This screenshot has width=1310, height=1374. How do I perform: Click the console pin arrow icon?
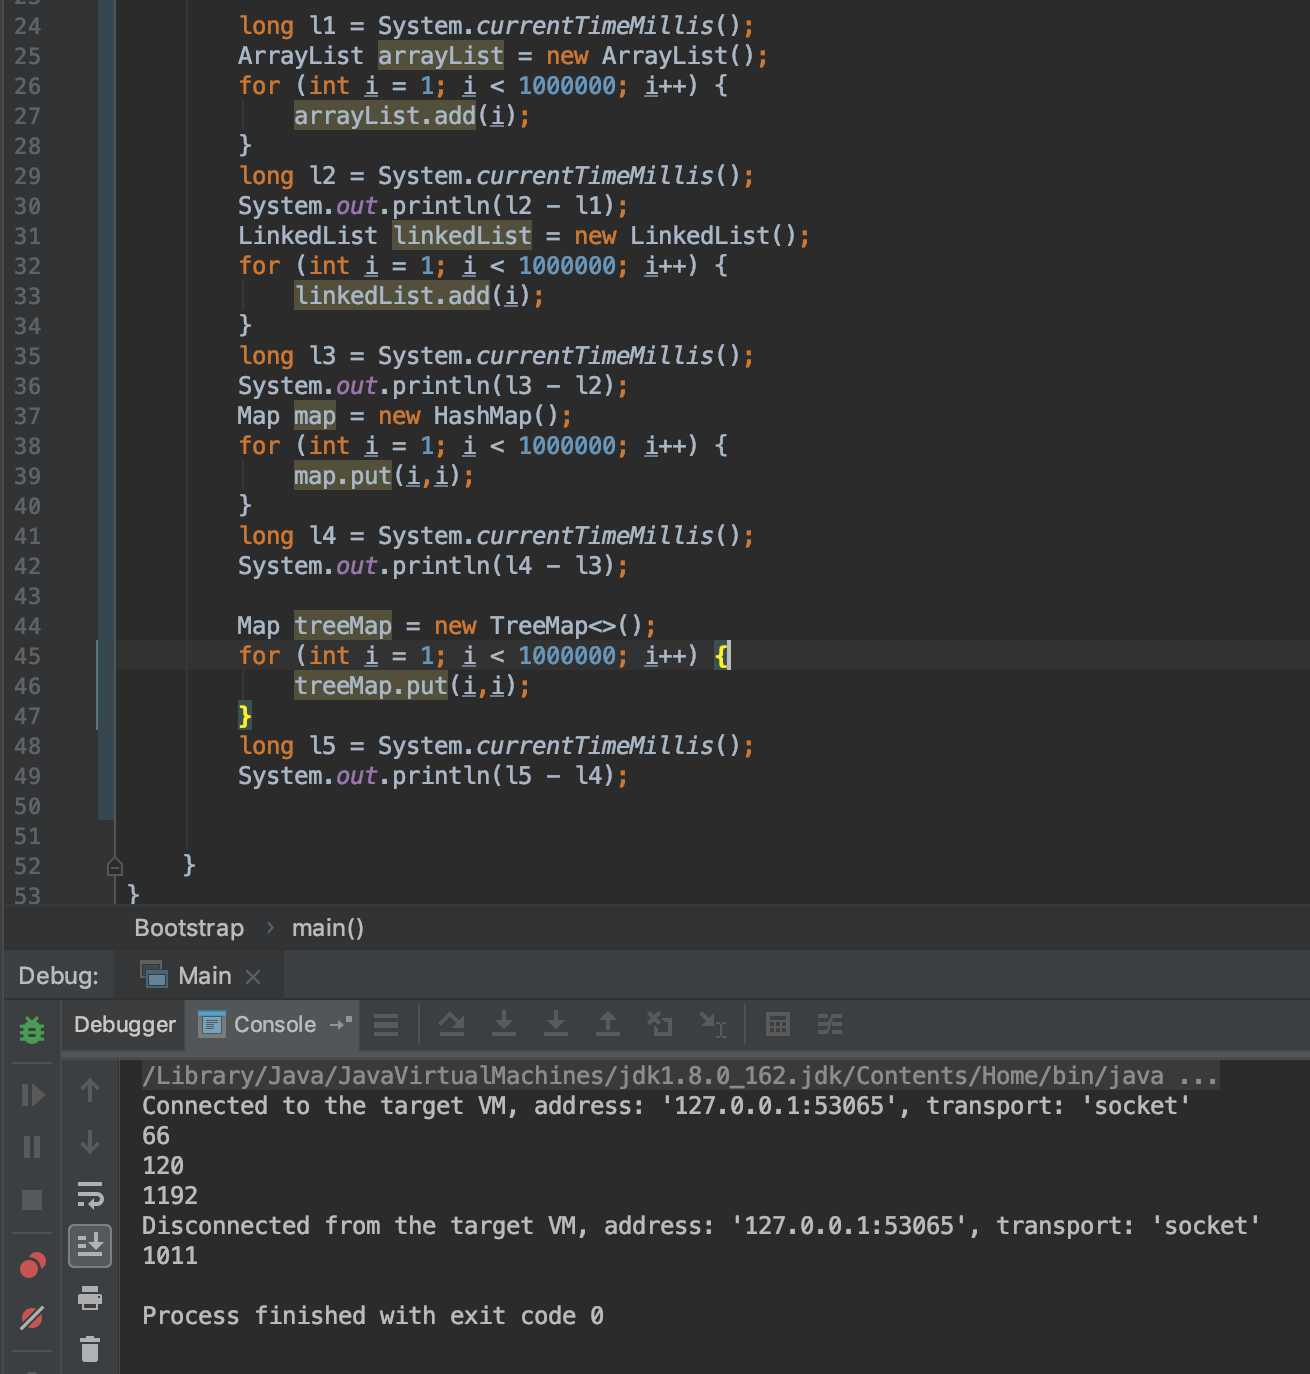tap(340, 1024)
